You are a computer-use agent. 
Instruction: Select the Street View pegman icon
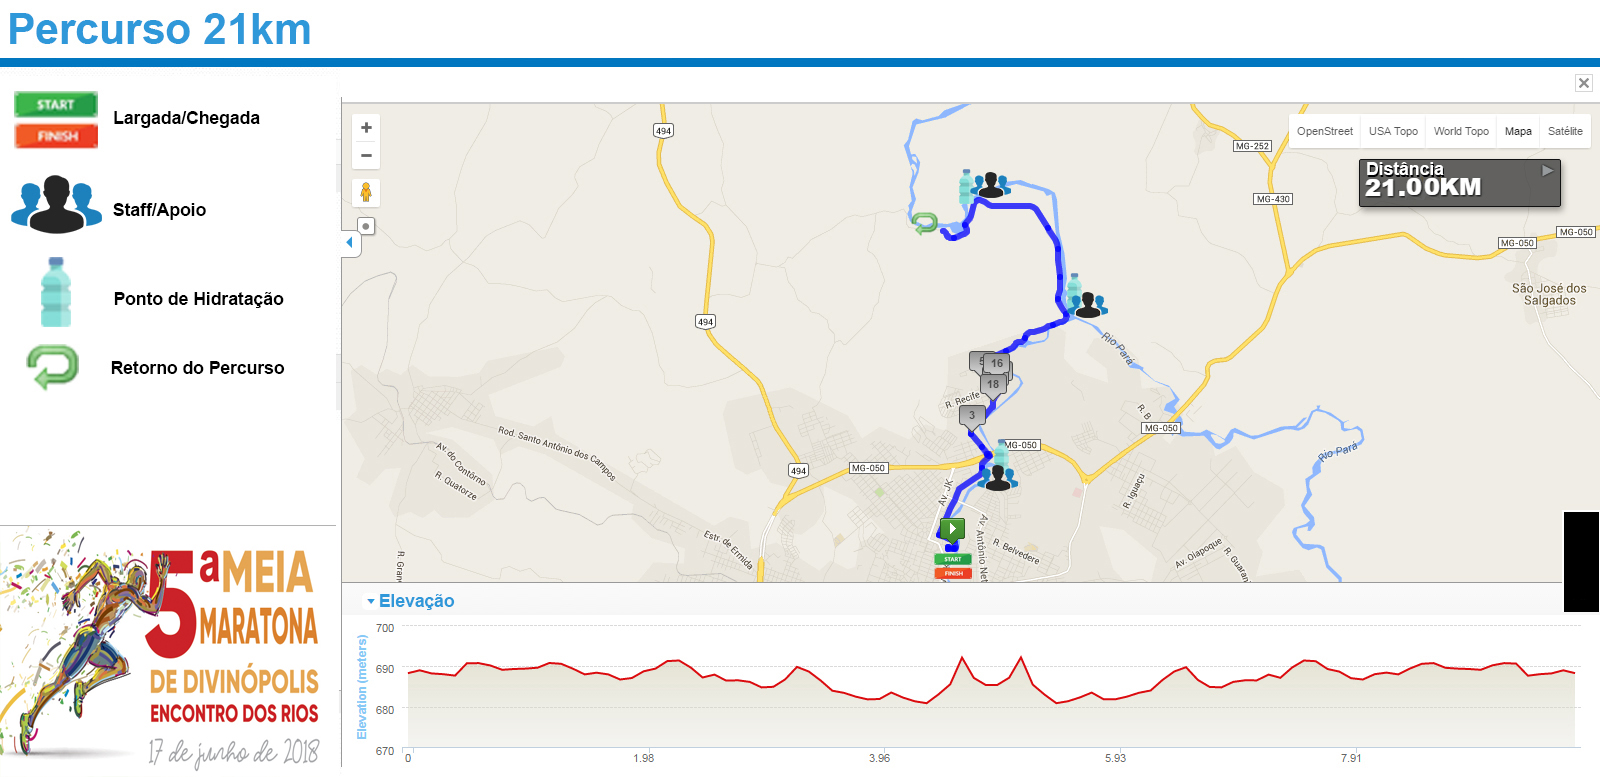tap(366, 192)
